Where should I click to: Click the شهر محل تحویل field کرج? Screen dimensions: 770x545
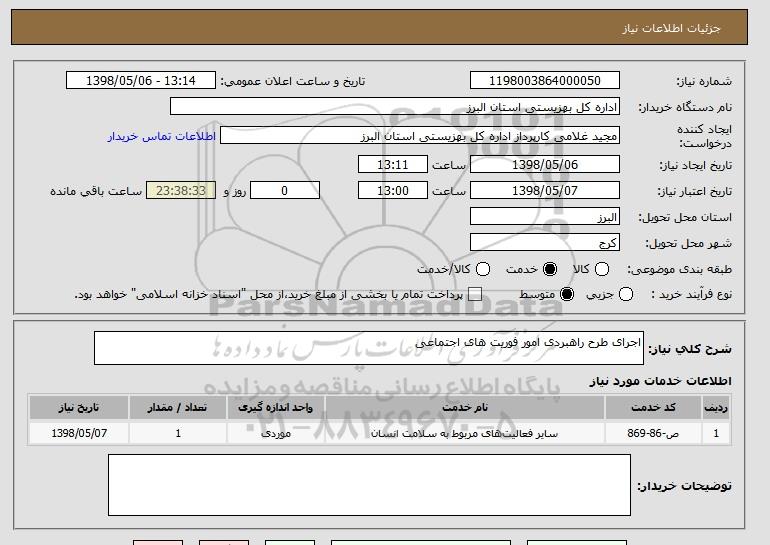pos(545,243)
